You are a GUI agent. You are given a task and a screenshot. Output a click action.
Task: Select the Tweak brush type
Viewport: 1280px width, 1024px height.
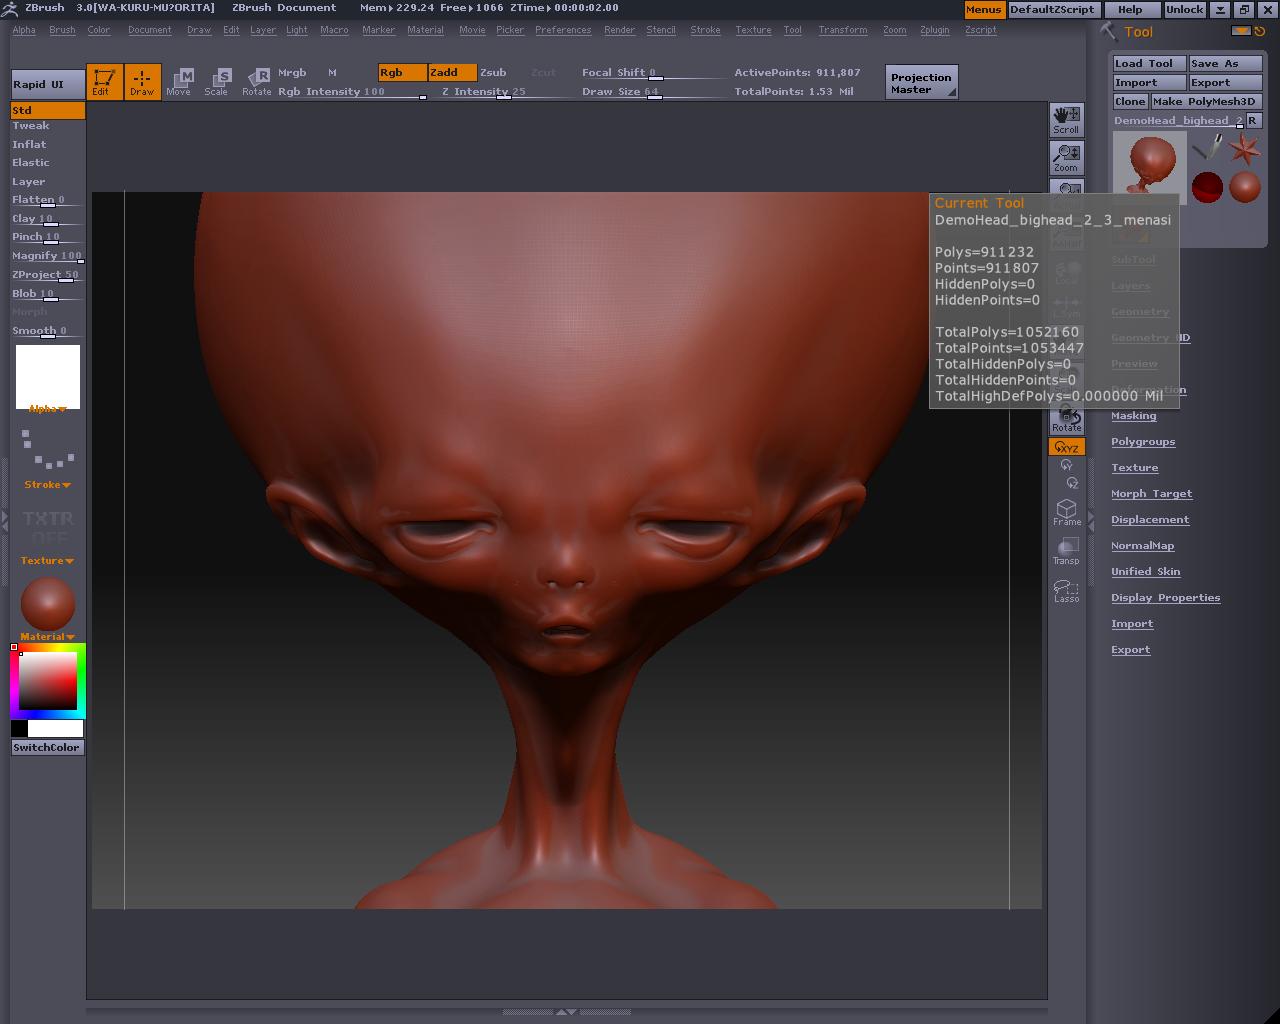click(31, 126)
